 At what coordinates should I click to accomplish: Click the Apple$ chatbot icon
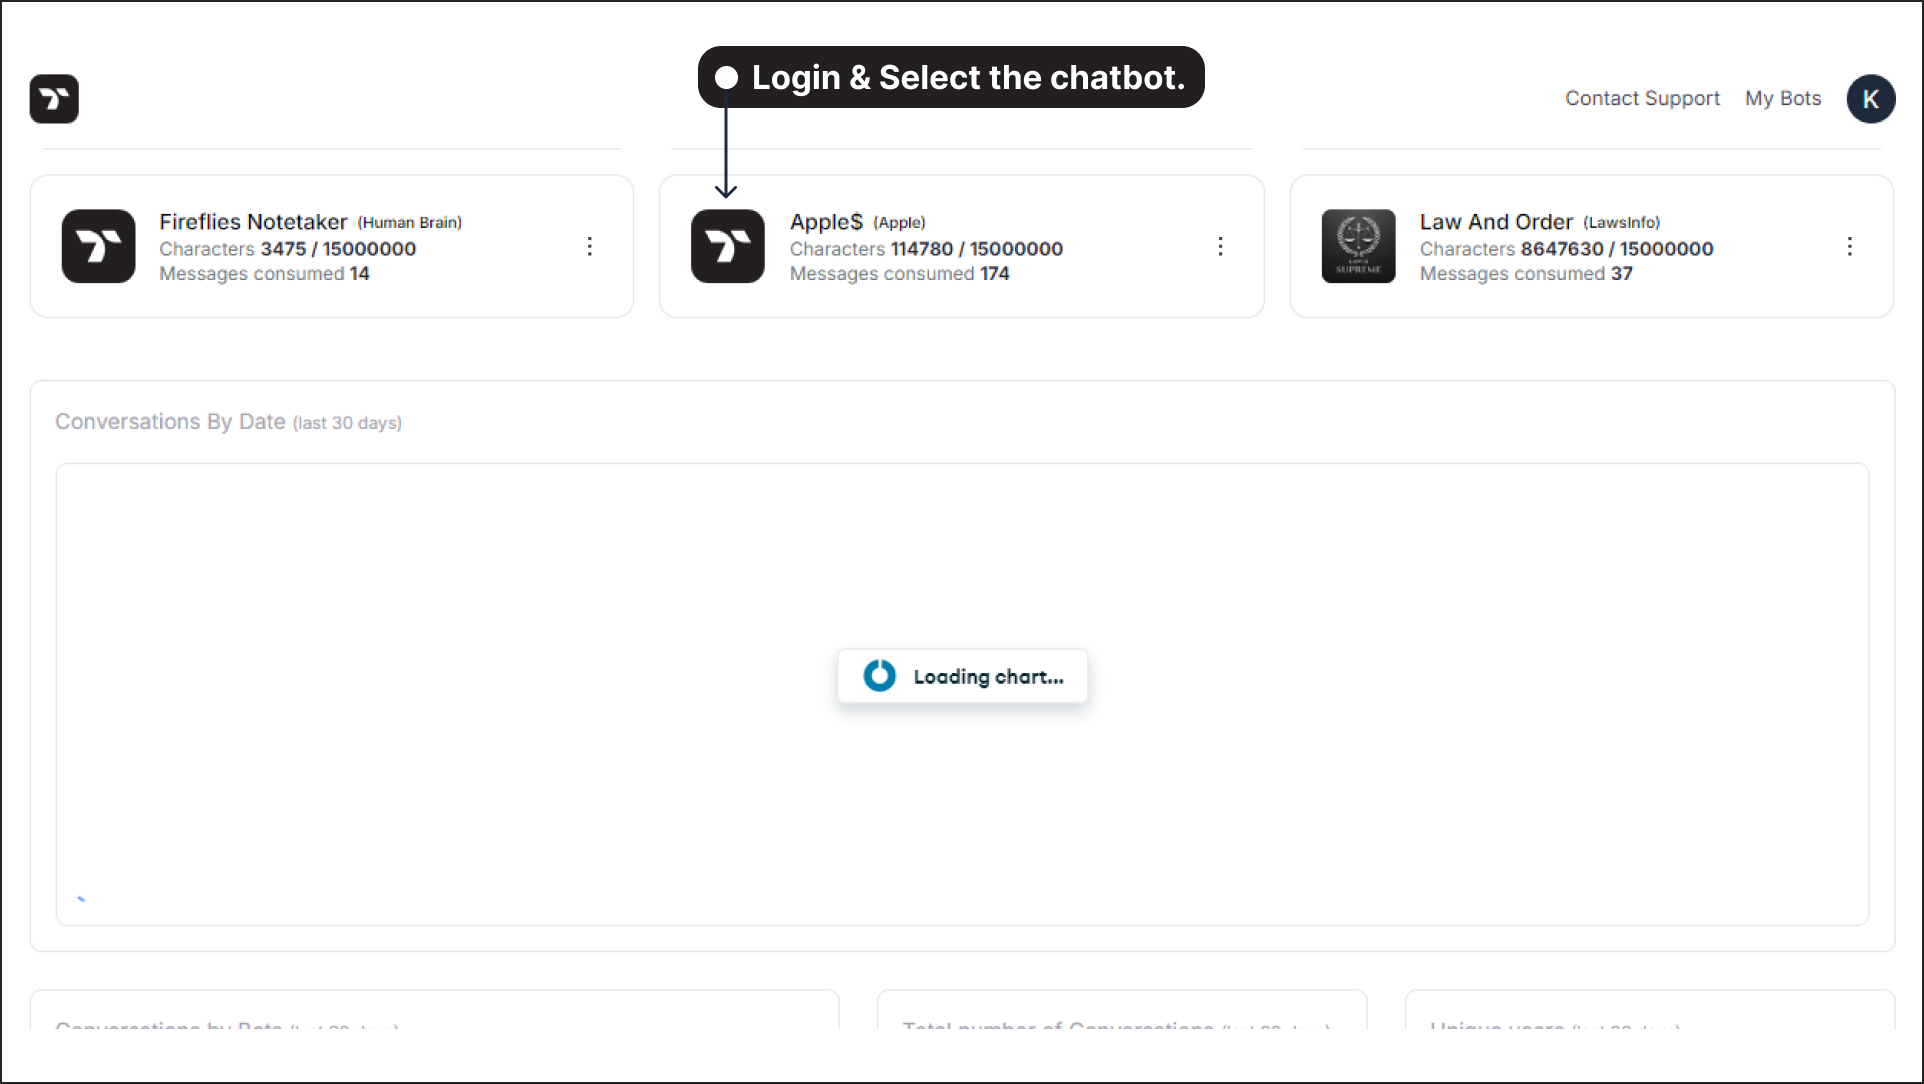pyautogui.click(x=727, y=245)
